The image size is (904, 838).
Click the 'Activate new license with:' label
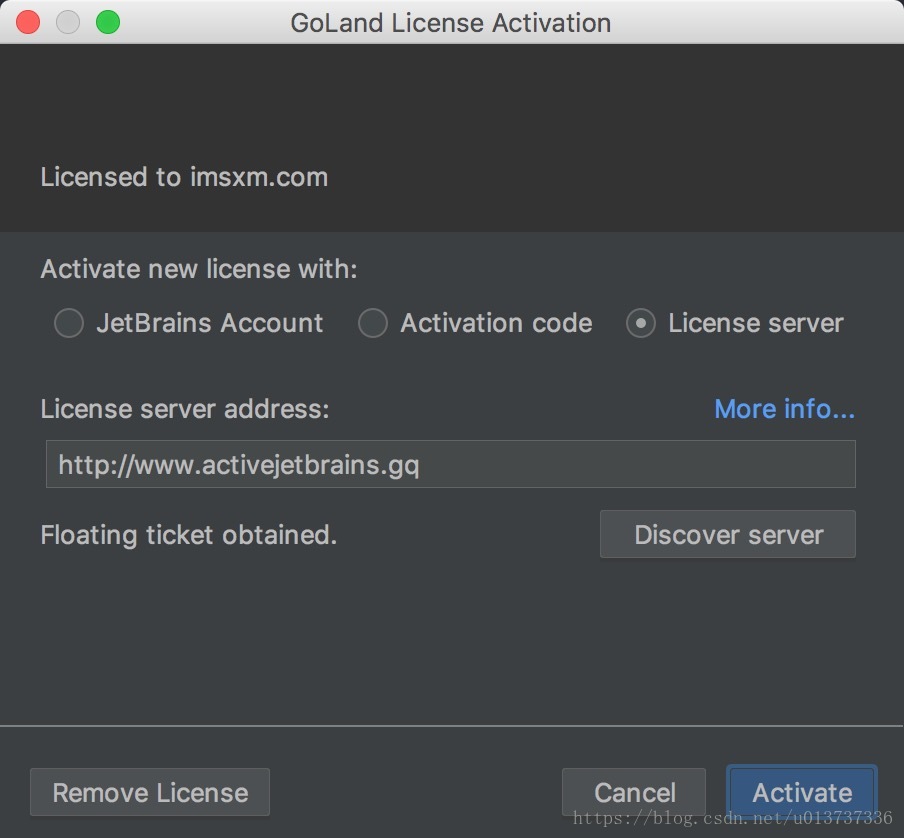click(199, 269)
